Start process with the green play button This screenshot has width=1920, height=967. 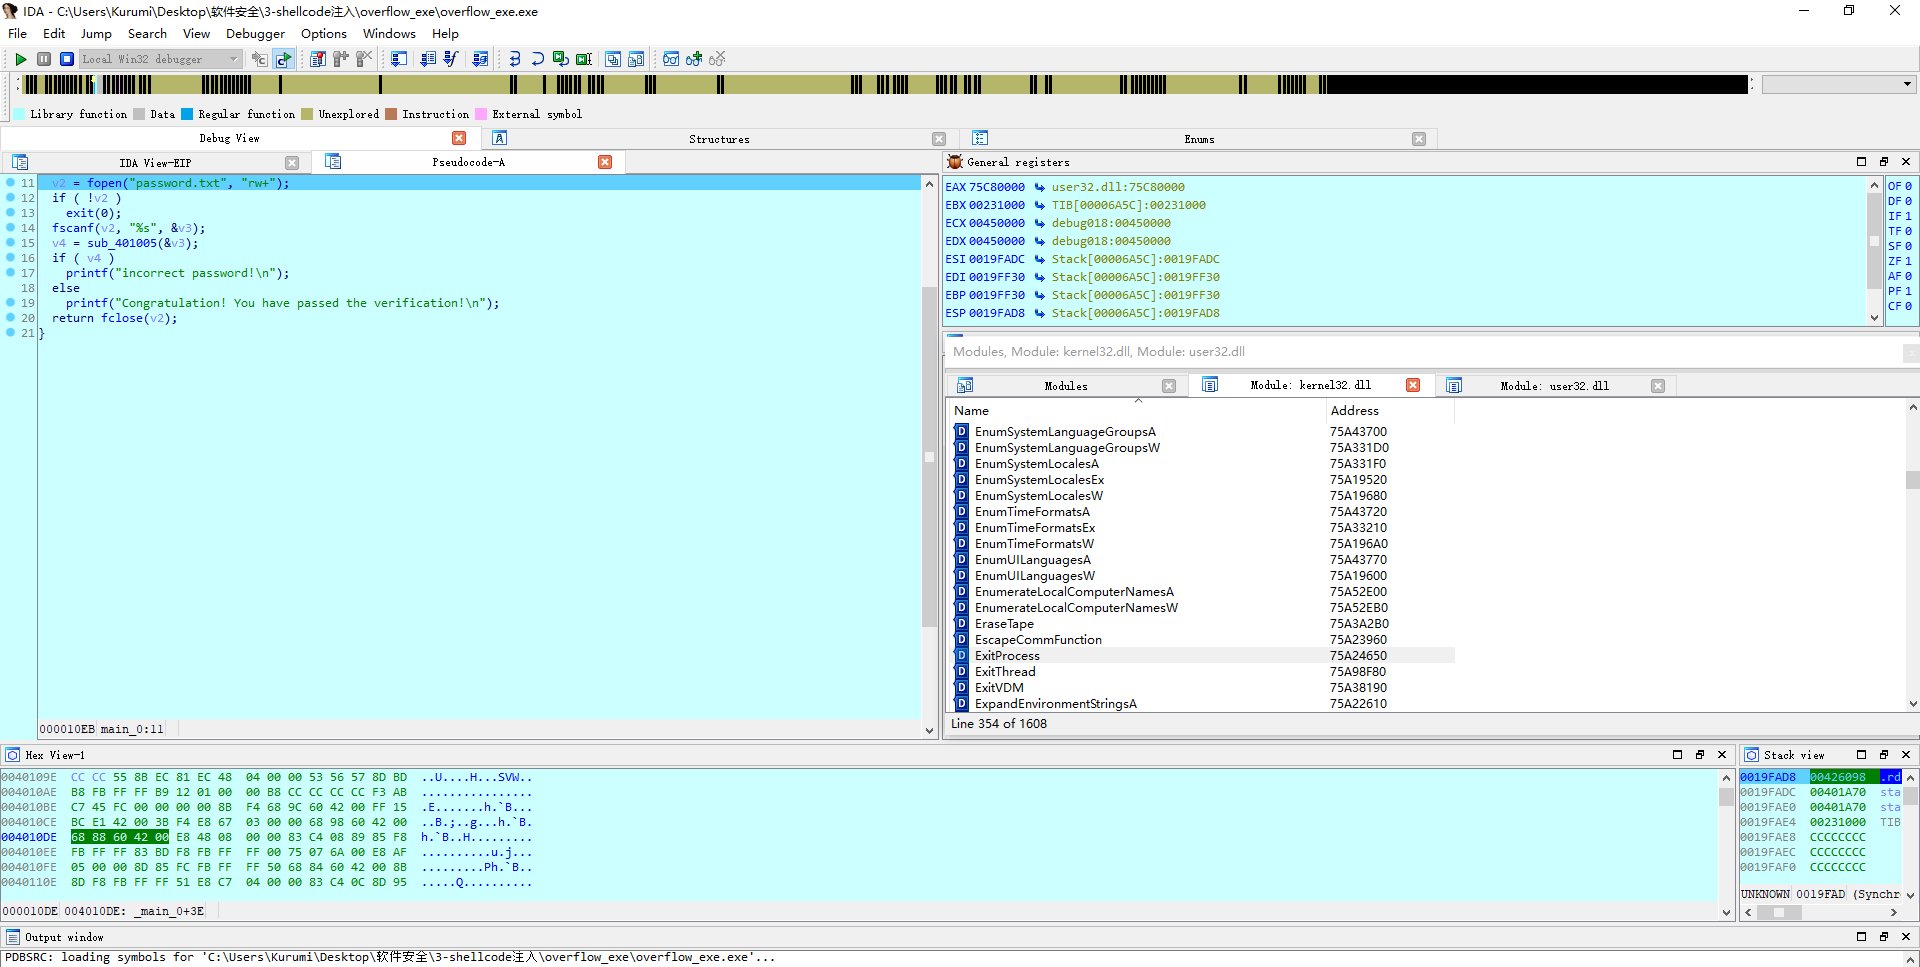(x=20, y=59)
